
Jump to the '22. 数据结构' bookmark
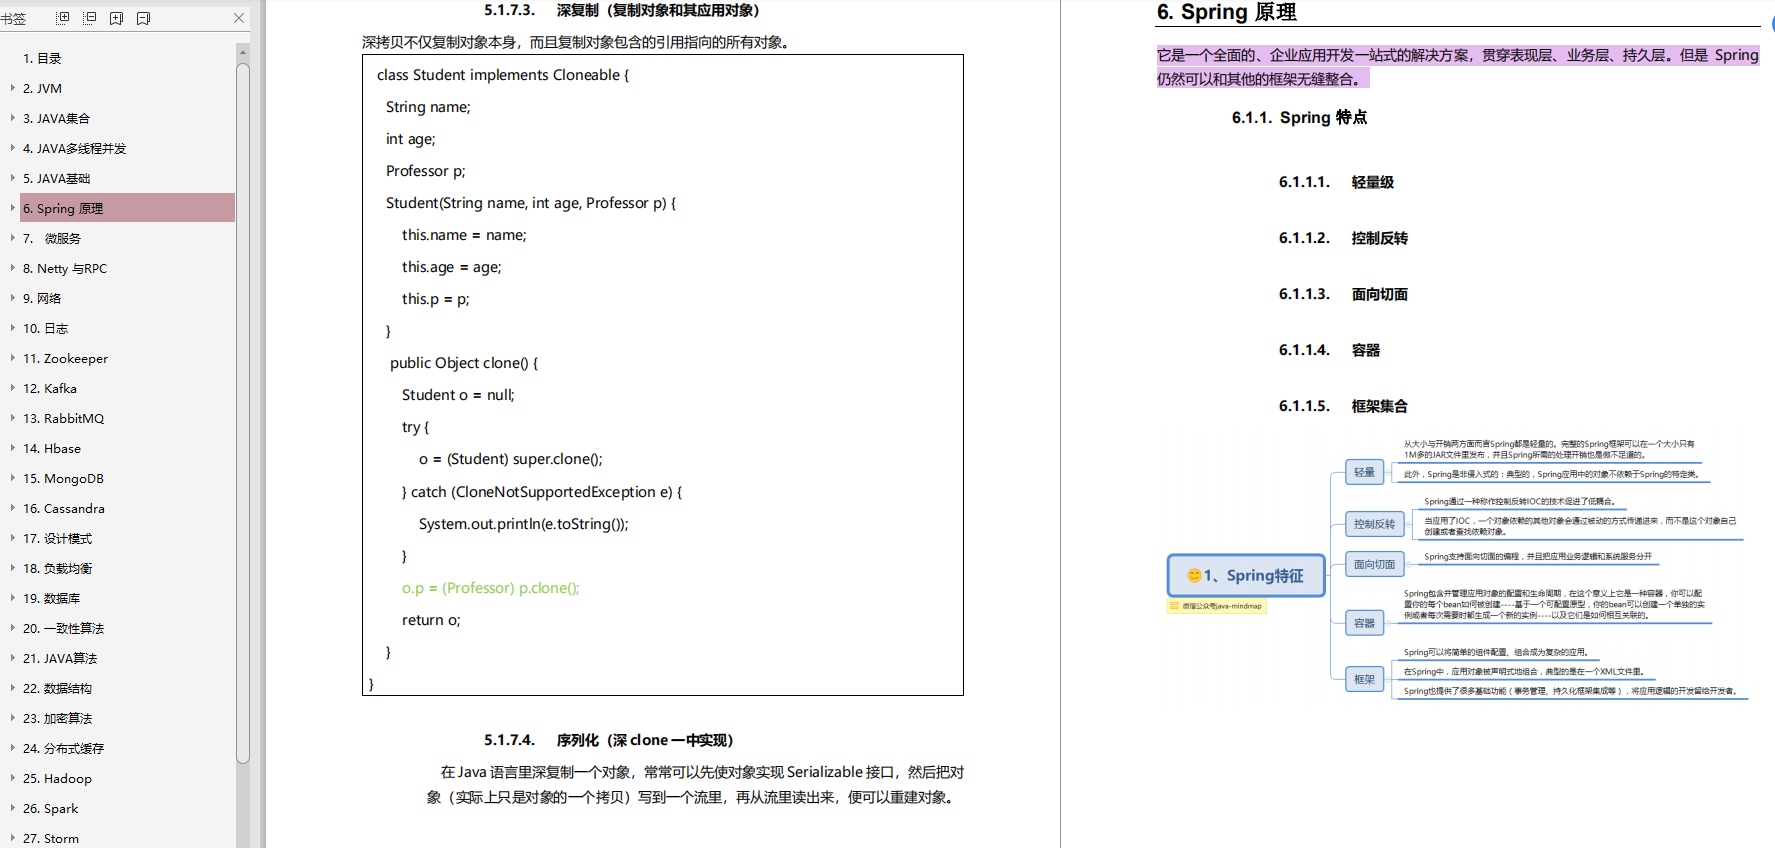57,688
